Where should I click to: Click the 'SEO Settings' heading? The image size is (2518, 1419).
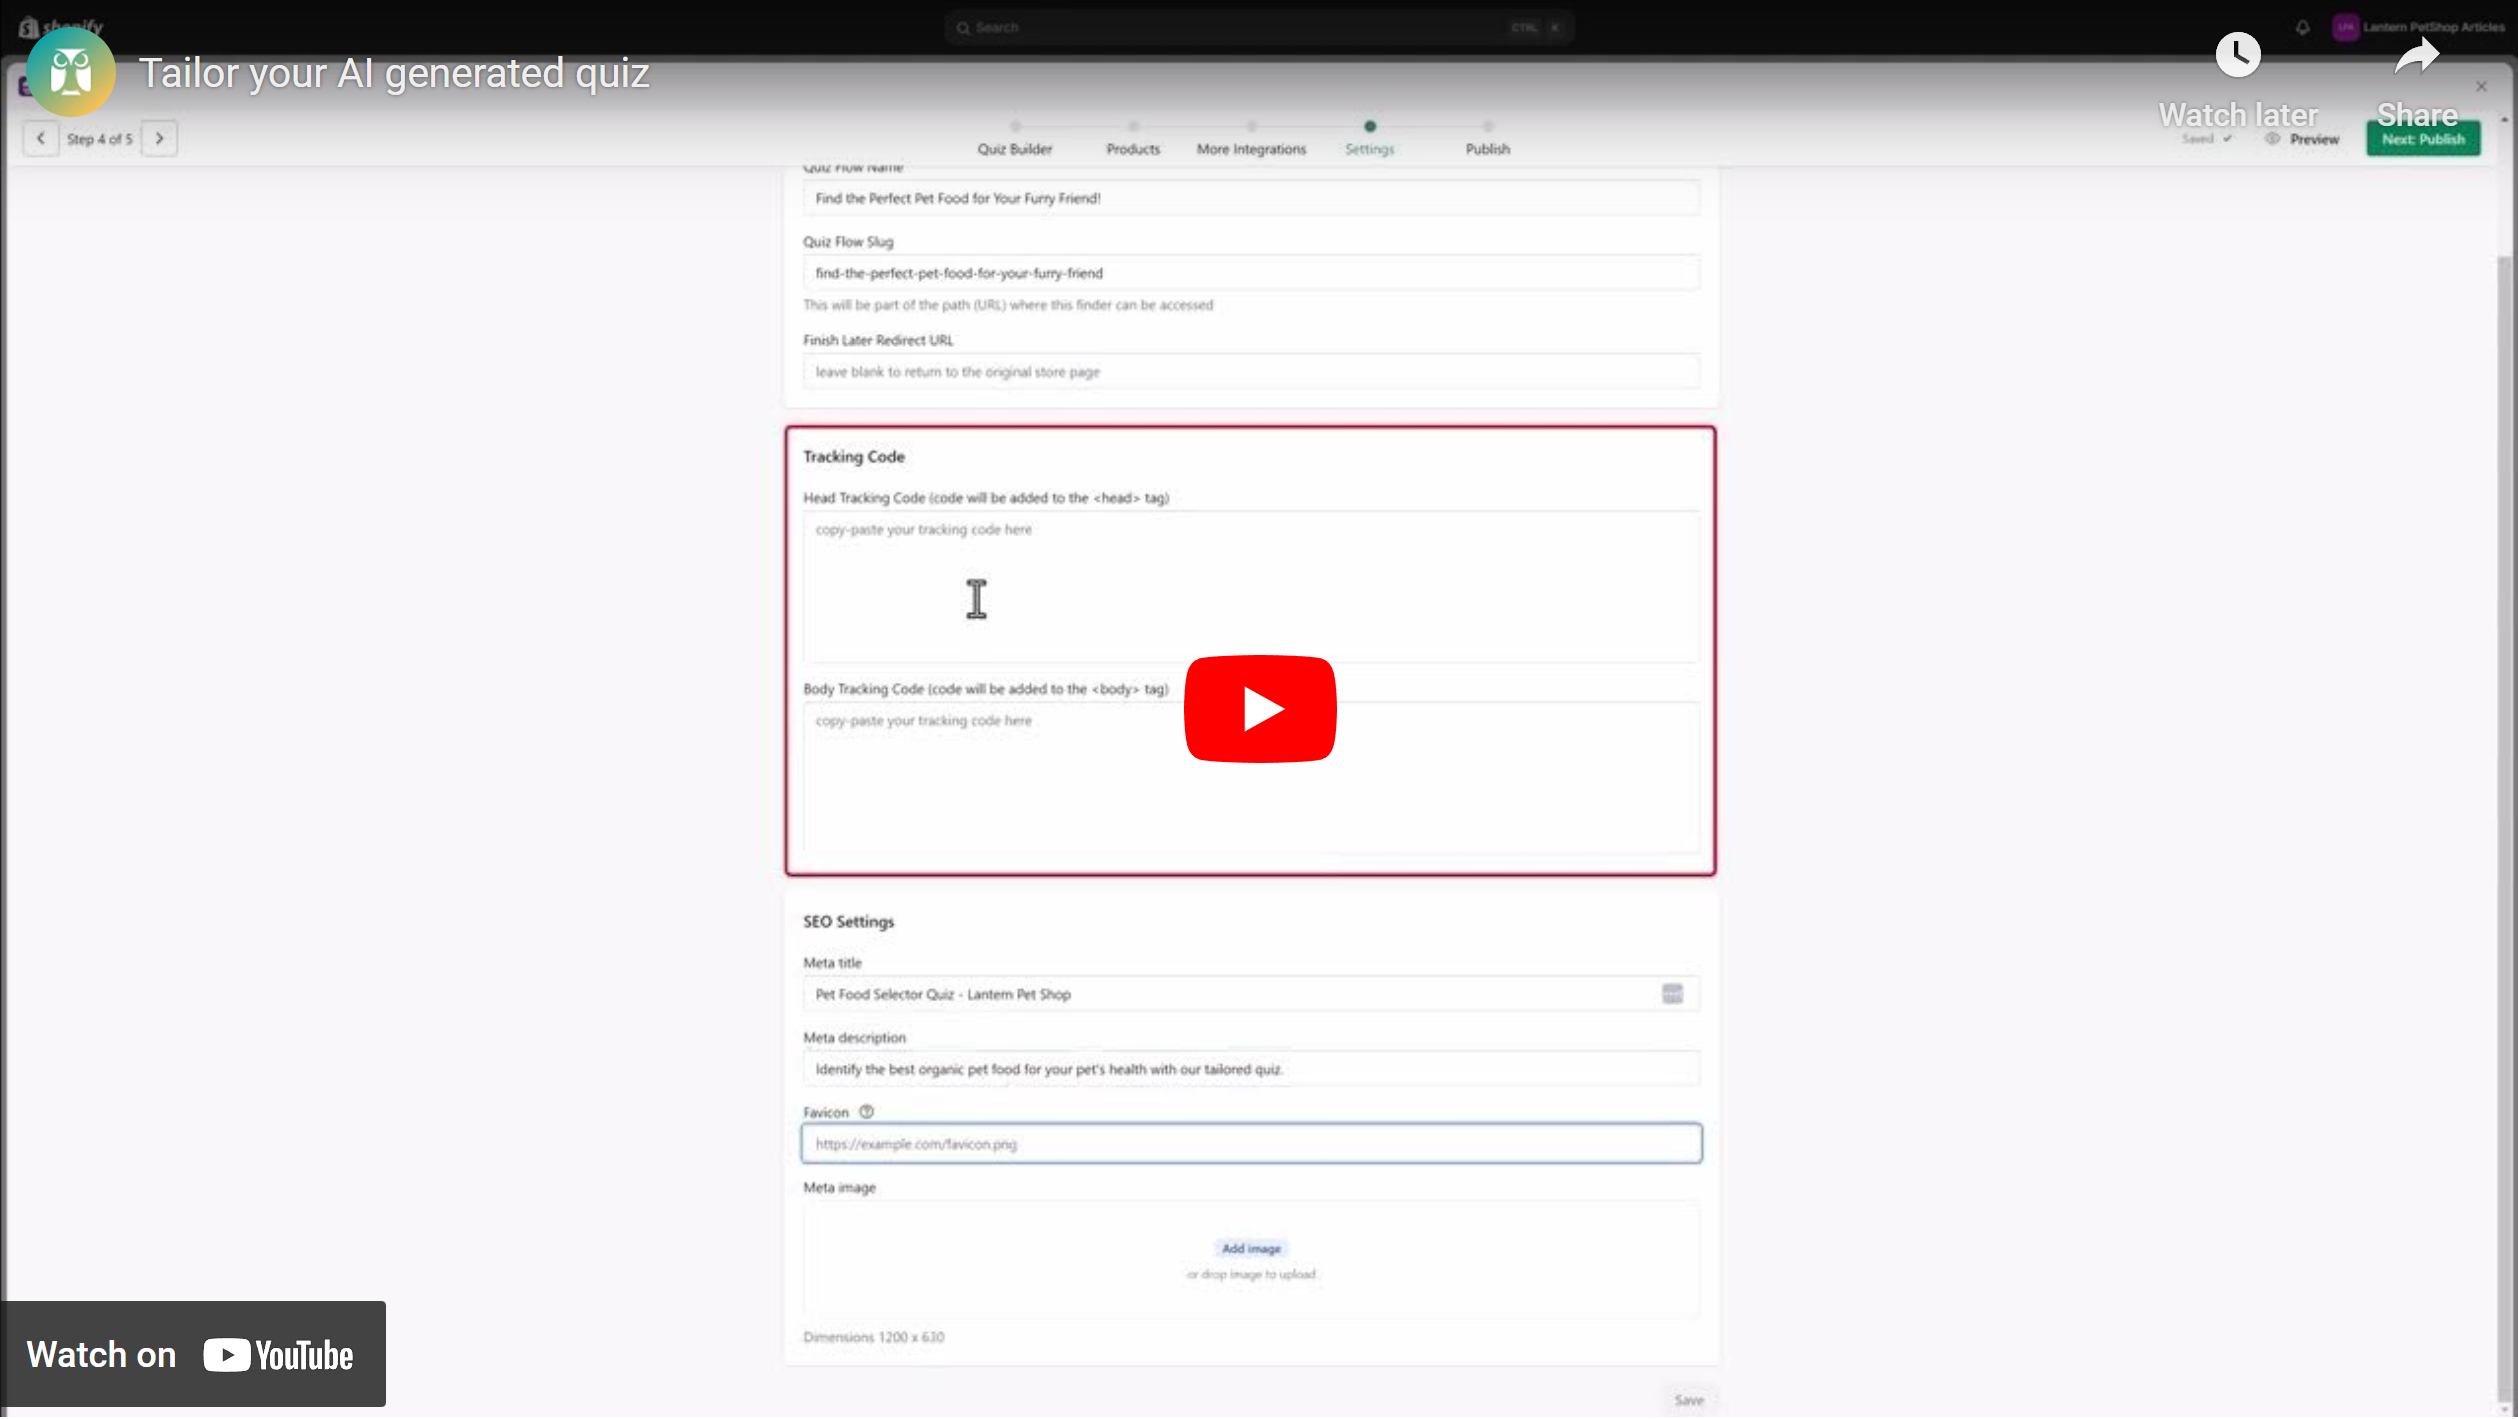tap(849, 923)
